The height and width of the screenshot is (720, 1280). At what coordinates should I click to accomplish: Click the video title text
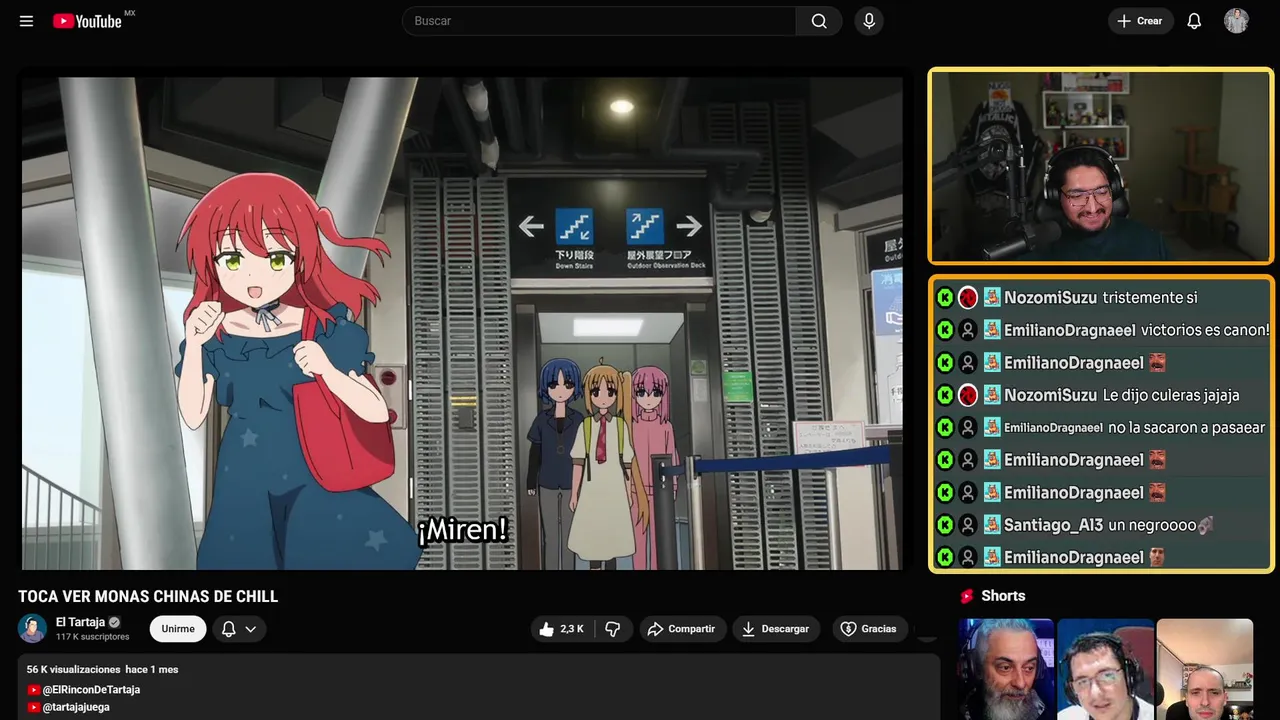pyautogui.click(x=148, y=597)
